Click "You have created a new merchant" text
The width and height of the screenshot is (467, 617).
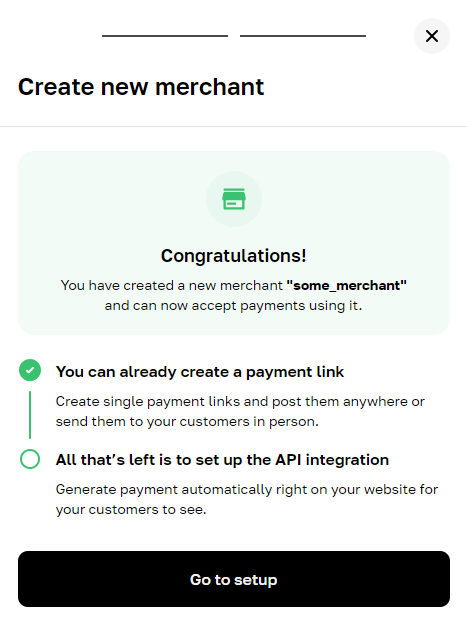[x=172, y=285]
